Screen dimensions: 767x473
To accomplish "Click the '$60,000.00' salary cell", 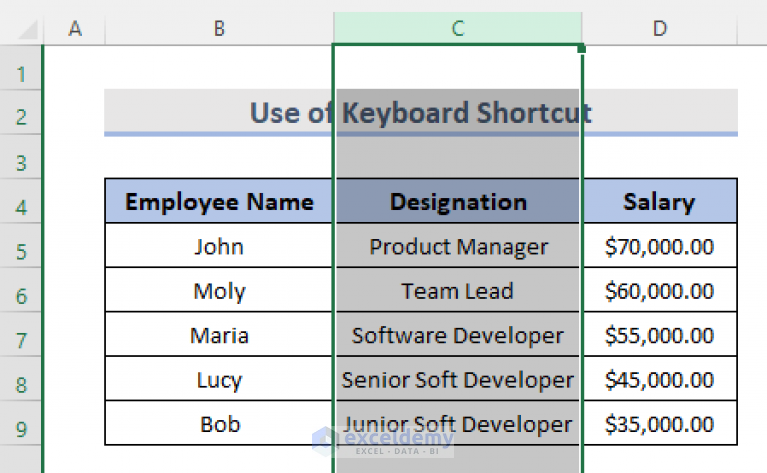I will 659,290.
